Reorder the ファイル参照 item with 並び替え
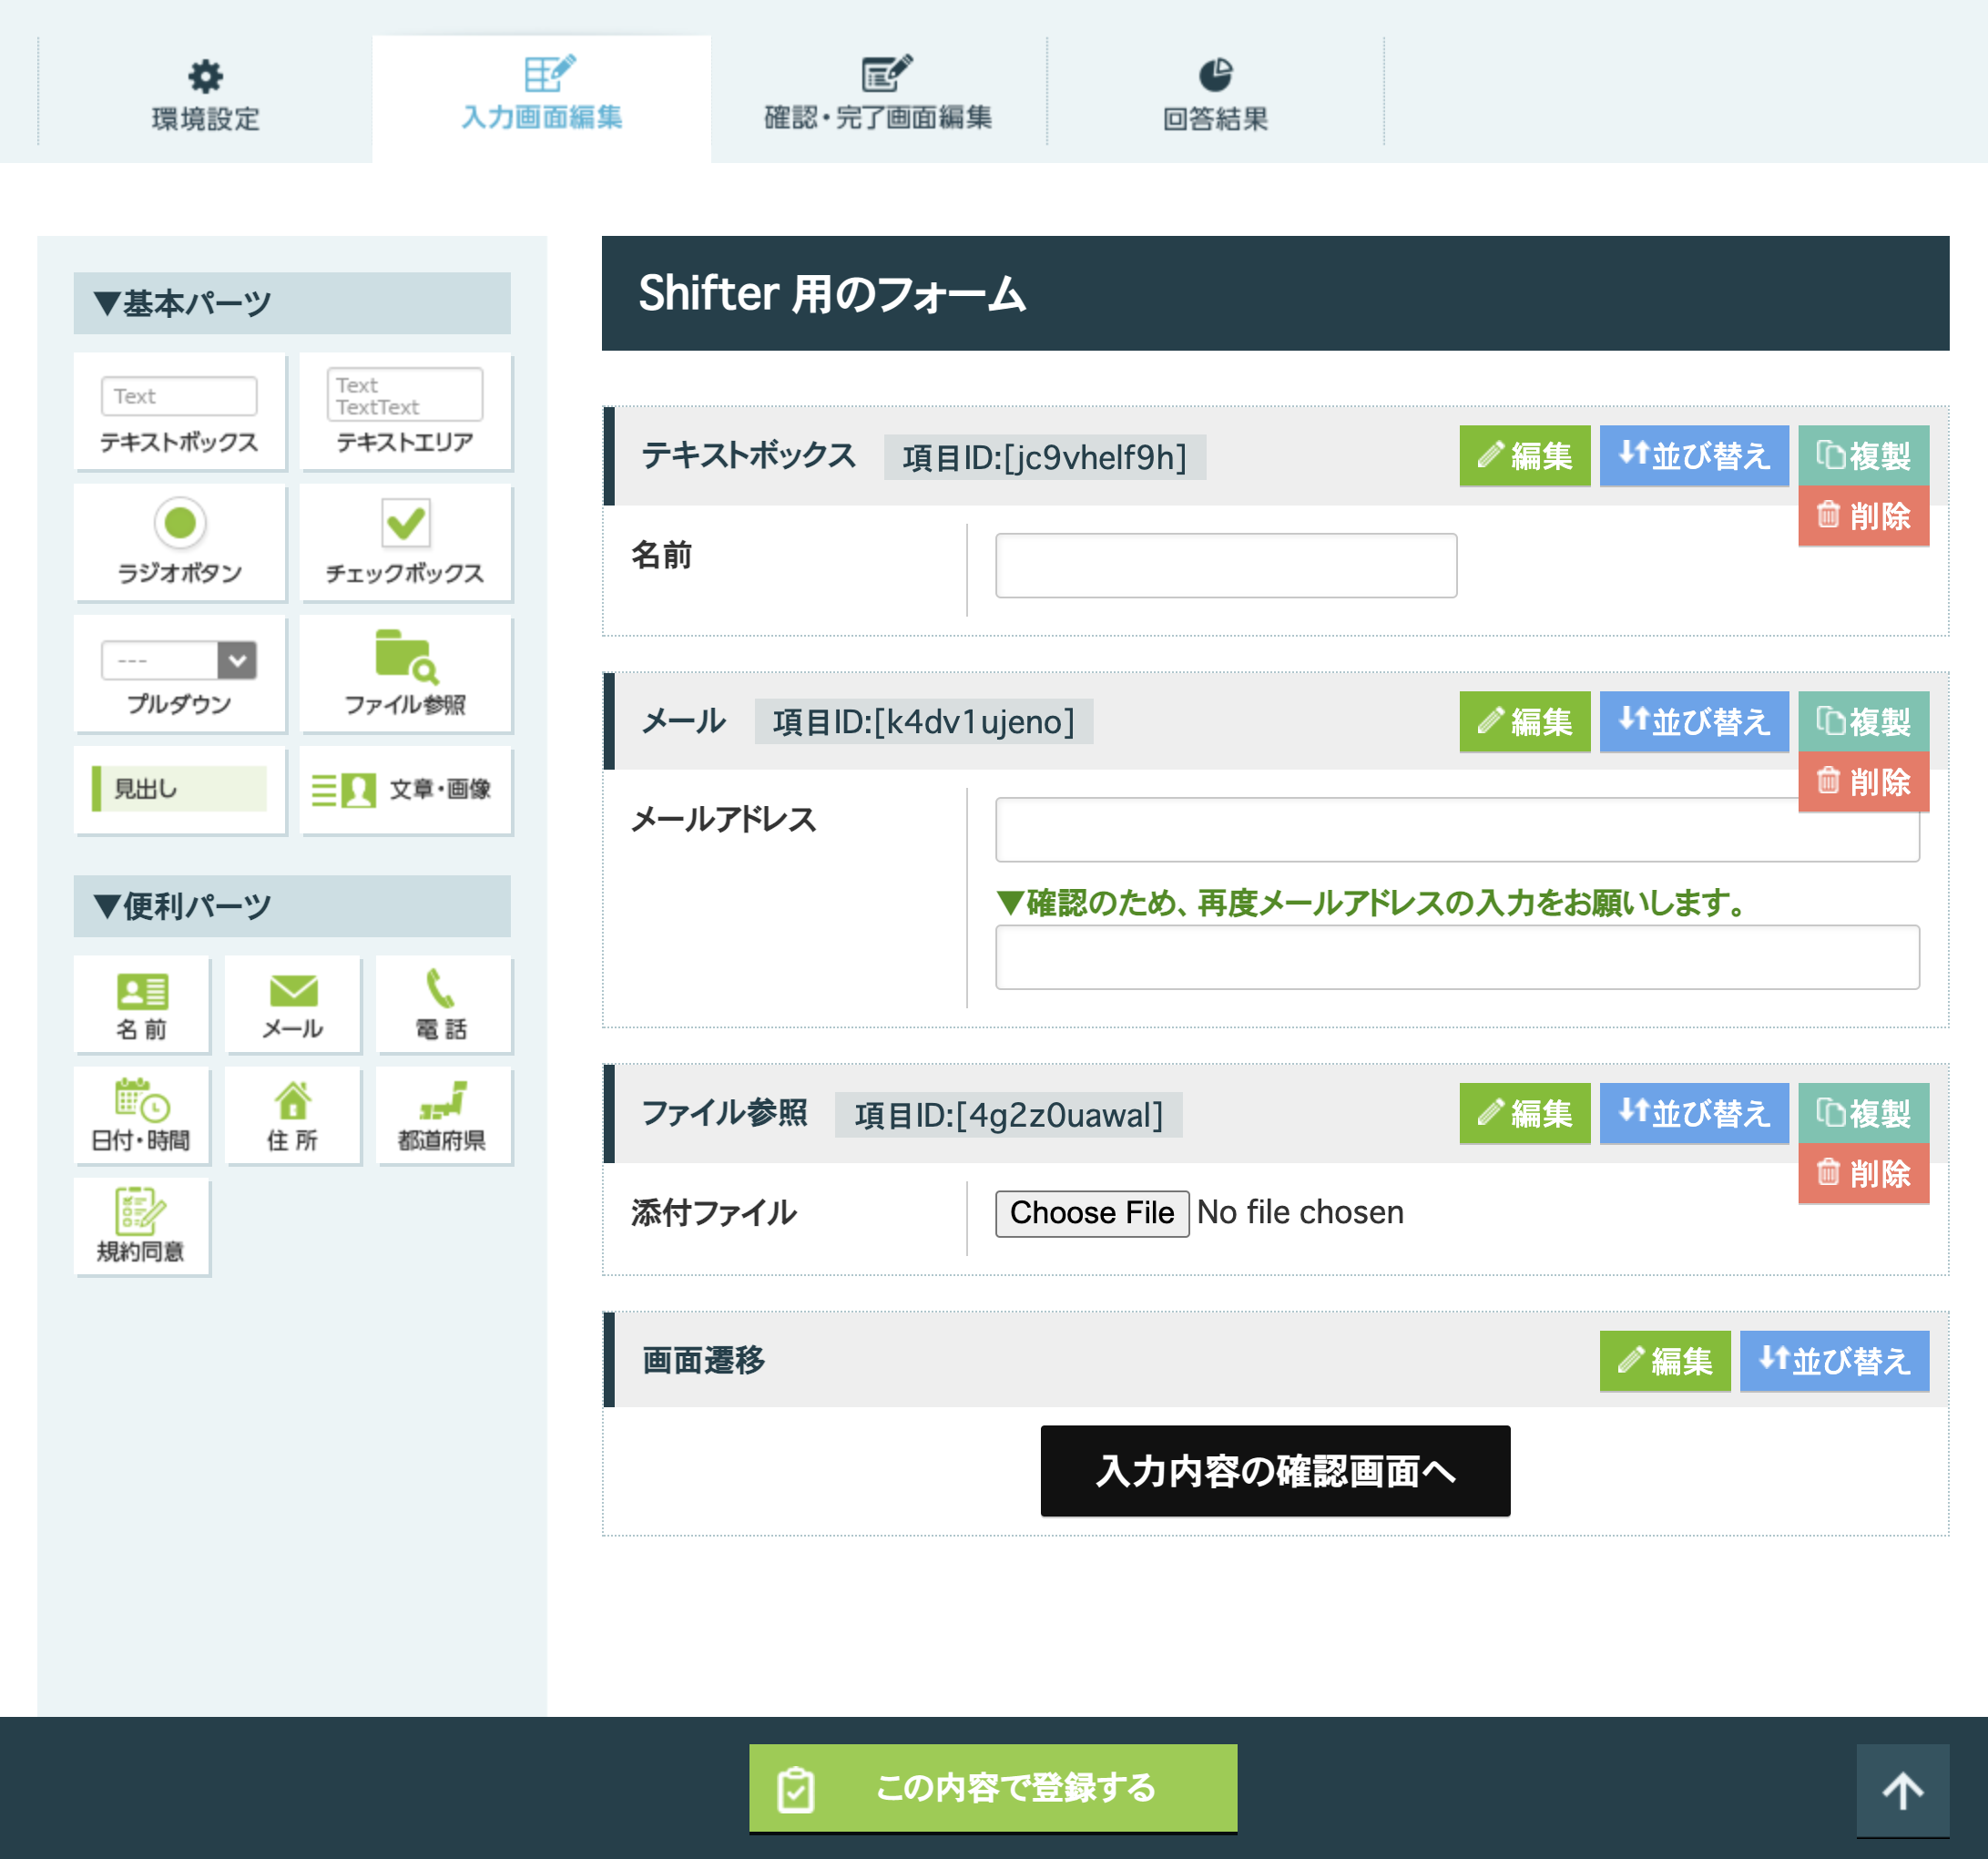Image resolution: width=1988 pixels, height=1859 pixels. (1694, 1113)
